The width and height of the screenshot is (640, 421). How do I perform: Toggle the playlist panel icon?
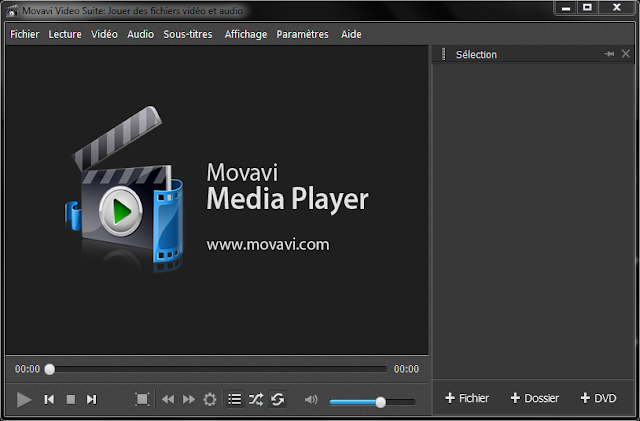coord(235,399)
